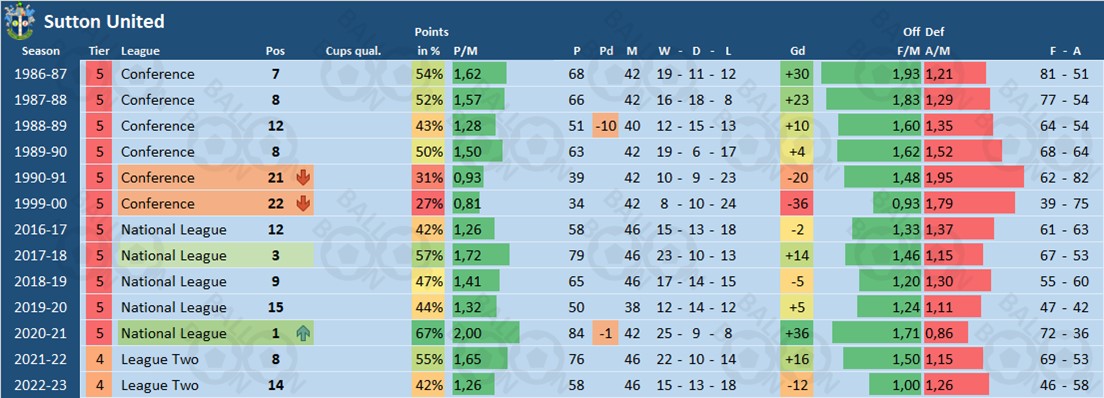Click the 2,00 points per match bar
Screen dimensions: 1104x398
pos(486,334)
